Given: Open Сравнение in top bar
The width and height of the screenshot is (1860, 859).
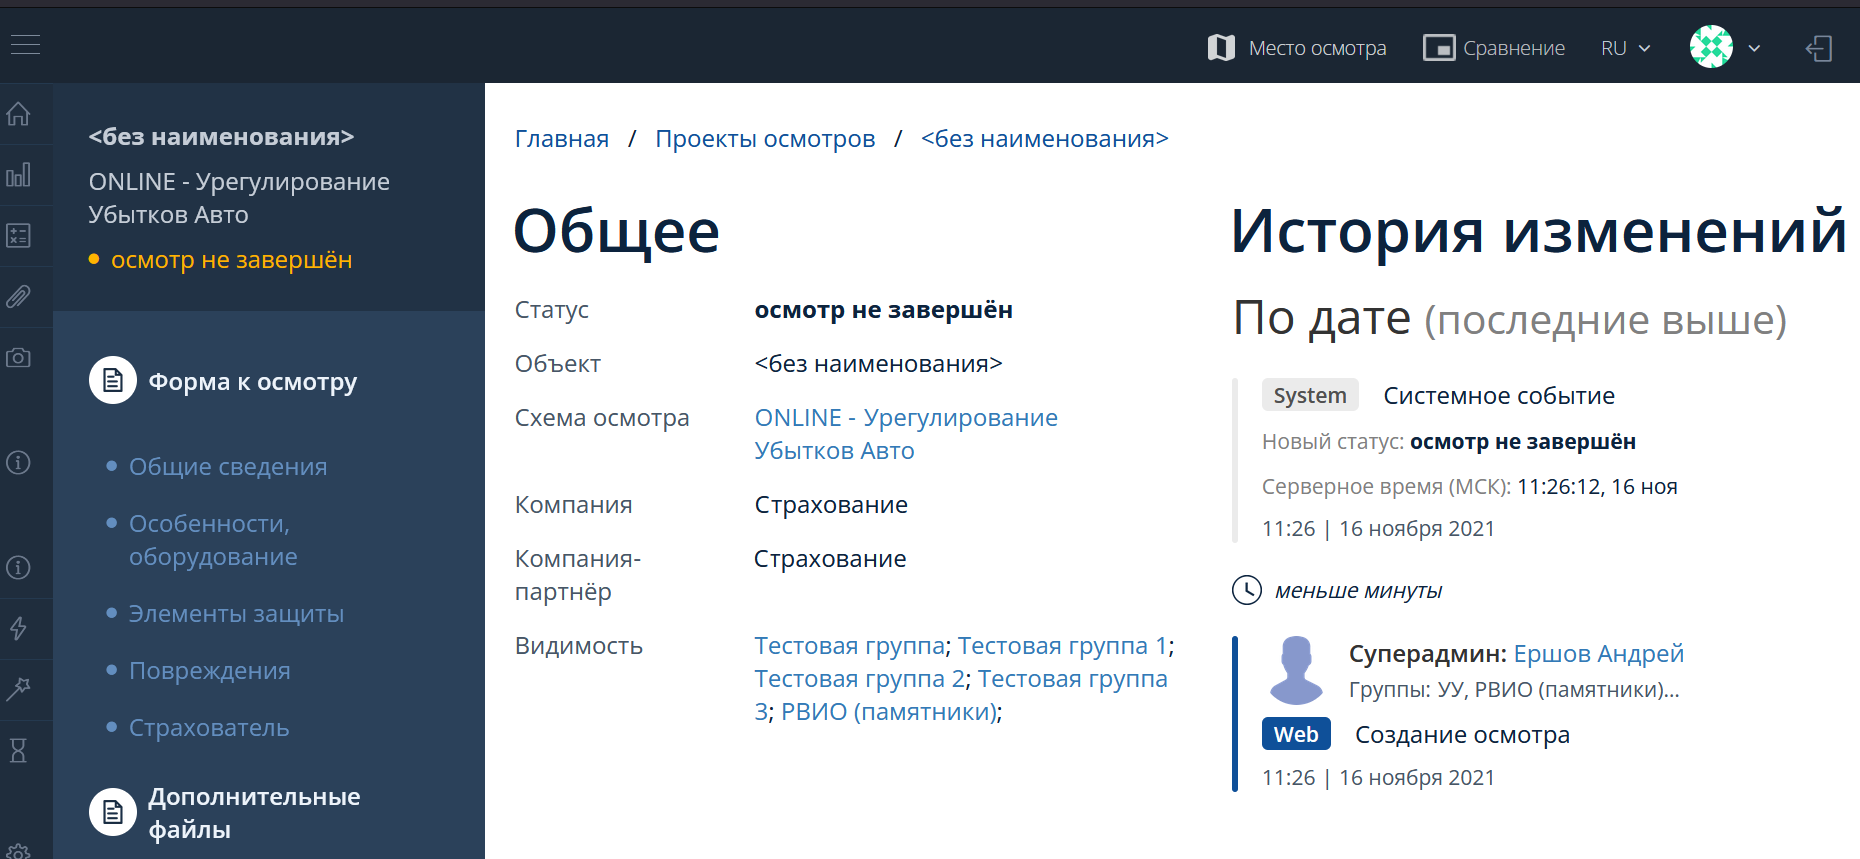Looking at the screenshot, I should pos(1494,48).
